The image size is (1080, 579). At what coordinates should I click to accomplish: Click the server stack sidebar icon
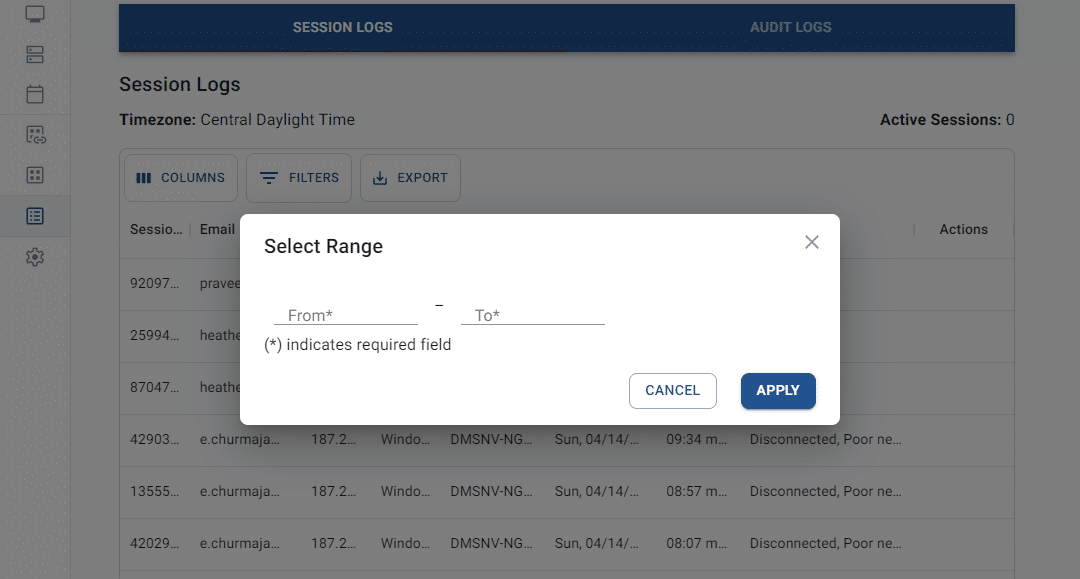(35, 54)
